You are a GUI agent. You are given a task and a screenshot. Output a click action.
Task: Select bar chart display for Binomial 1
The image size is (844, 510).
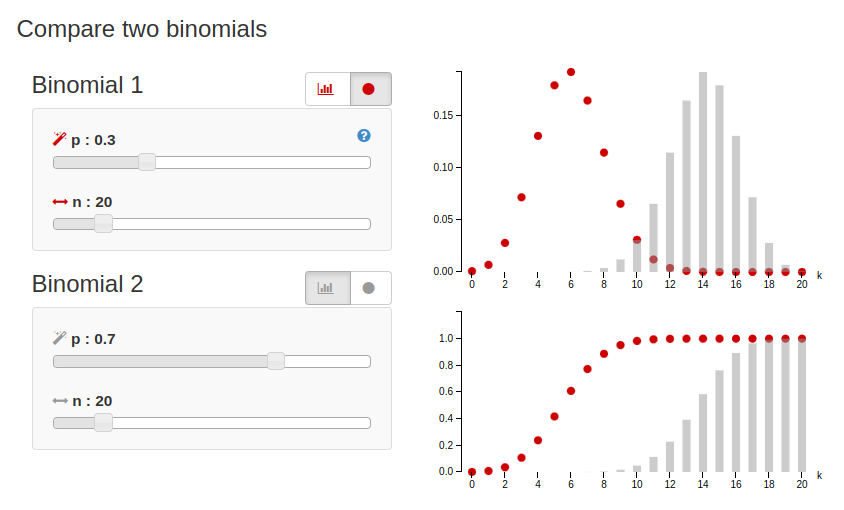pos(326,89)
